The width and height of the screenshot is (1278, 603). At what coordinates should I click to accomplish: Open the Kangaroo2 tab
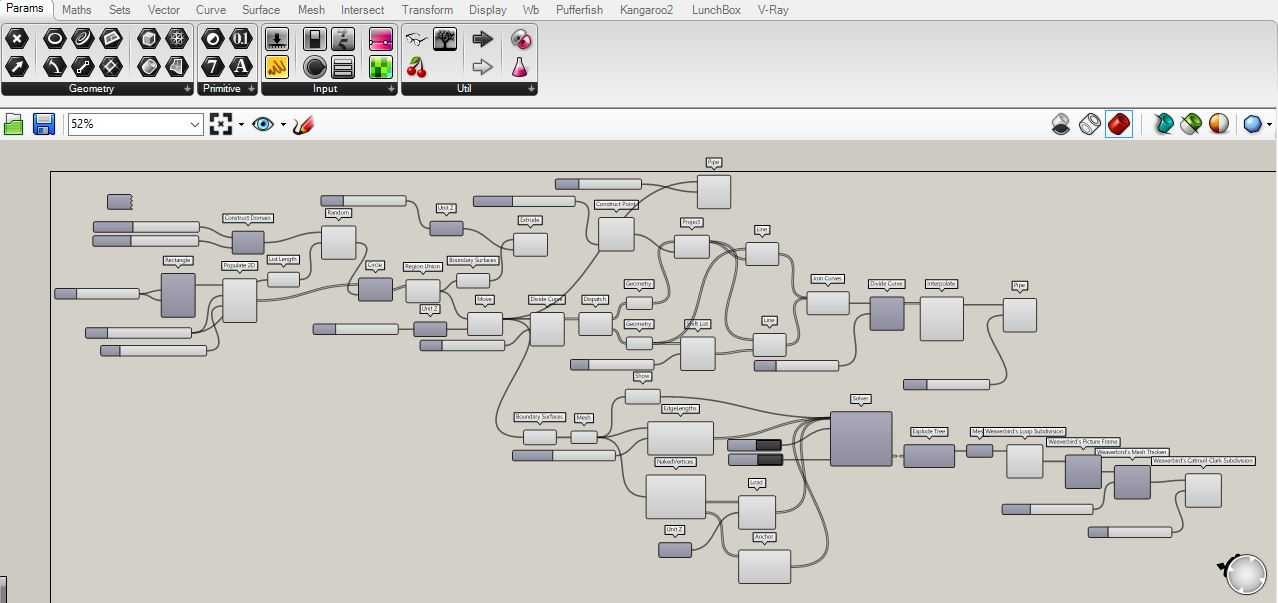(646, 10)
